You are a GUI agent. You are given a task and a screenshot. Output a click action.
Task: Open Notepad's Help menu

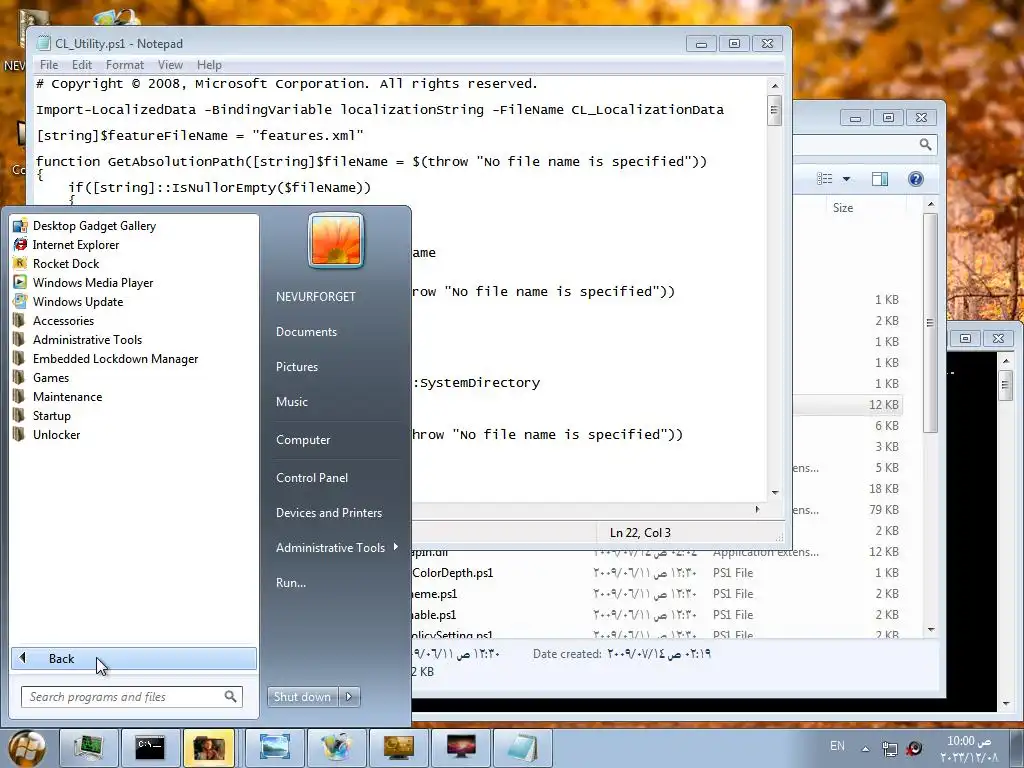coord(209,65)
